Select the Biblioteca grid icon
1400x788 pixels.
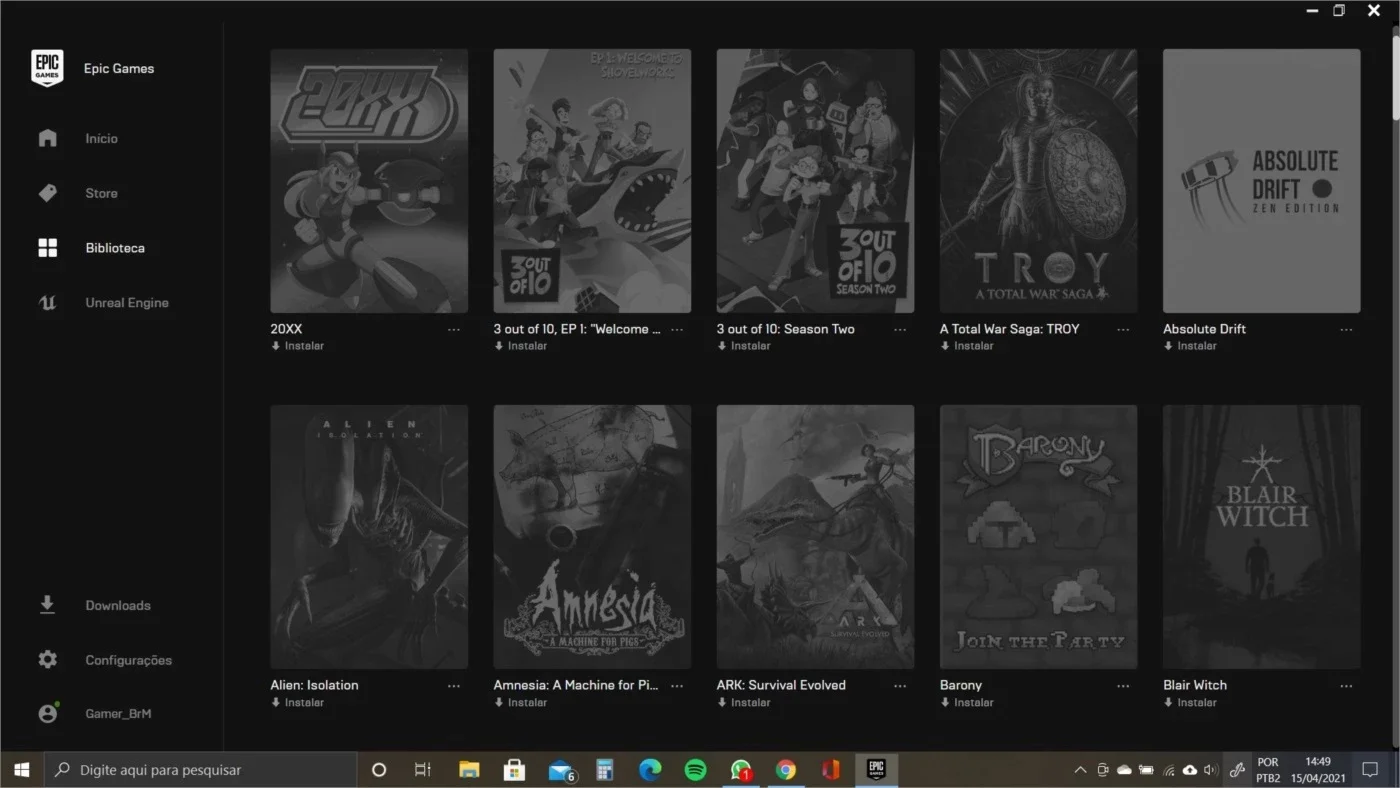click(x=47, y=248)
